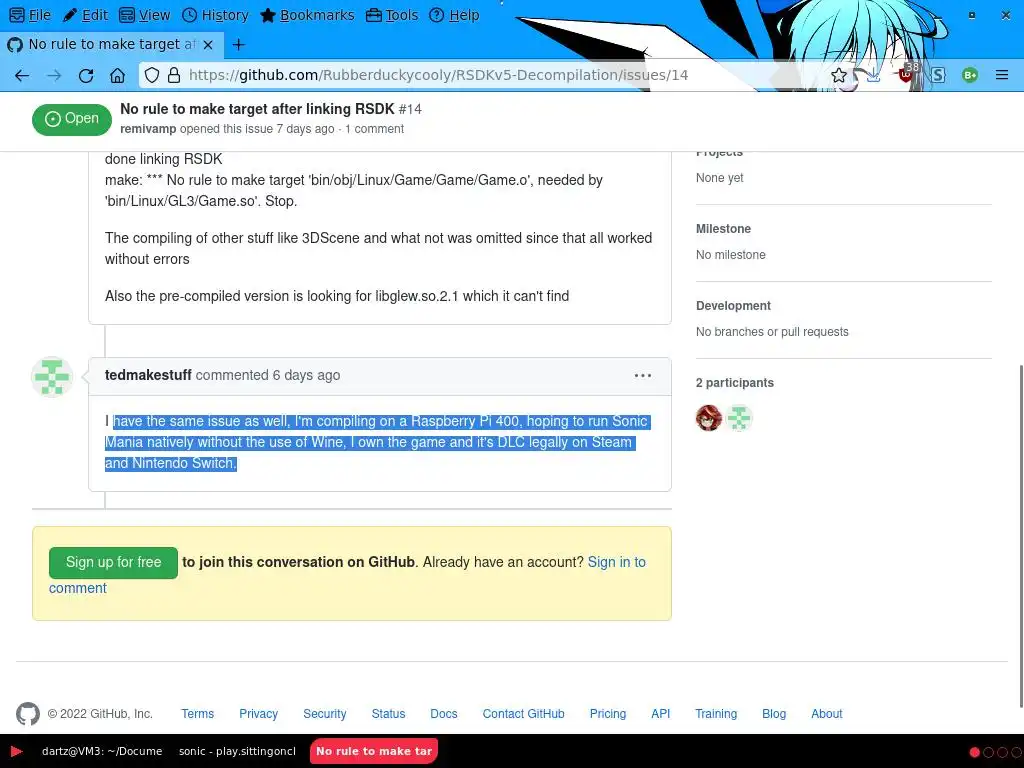Open the browser downloads panel

click(x=873, y=75)
